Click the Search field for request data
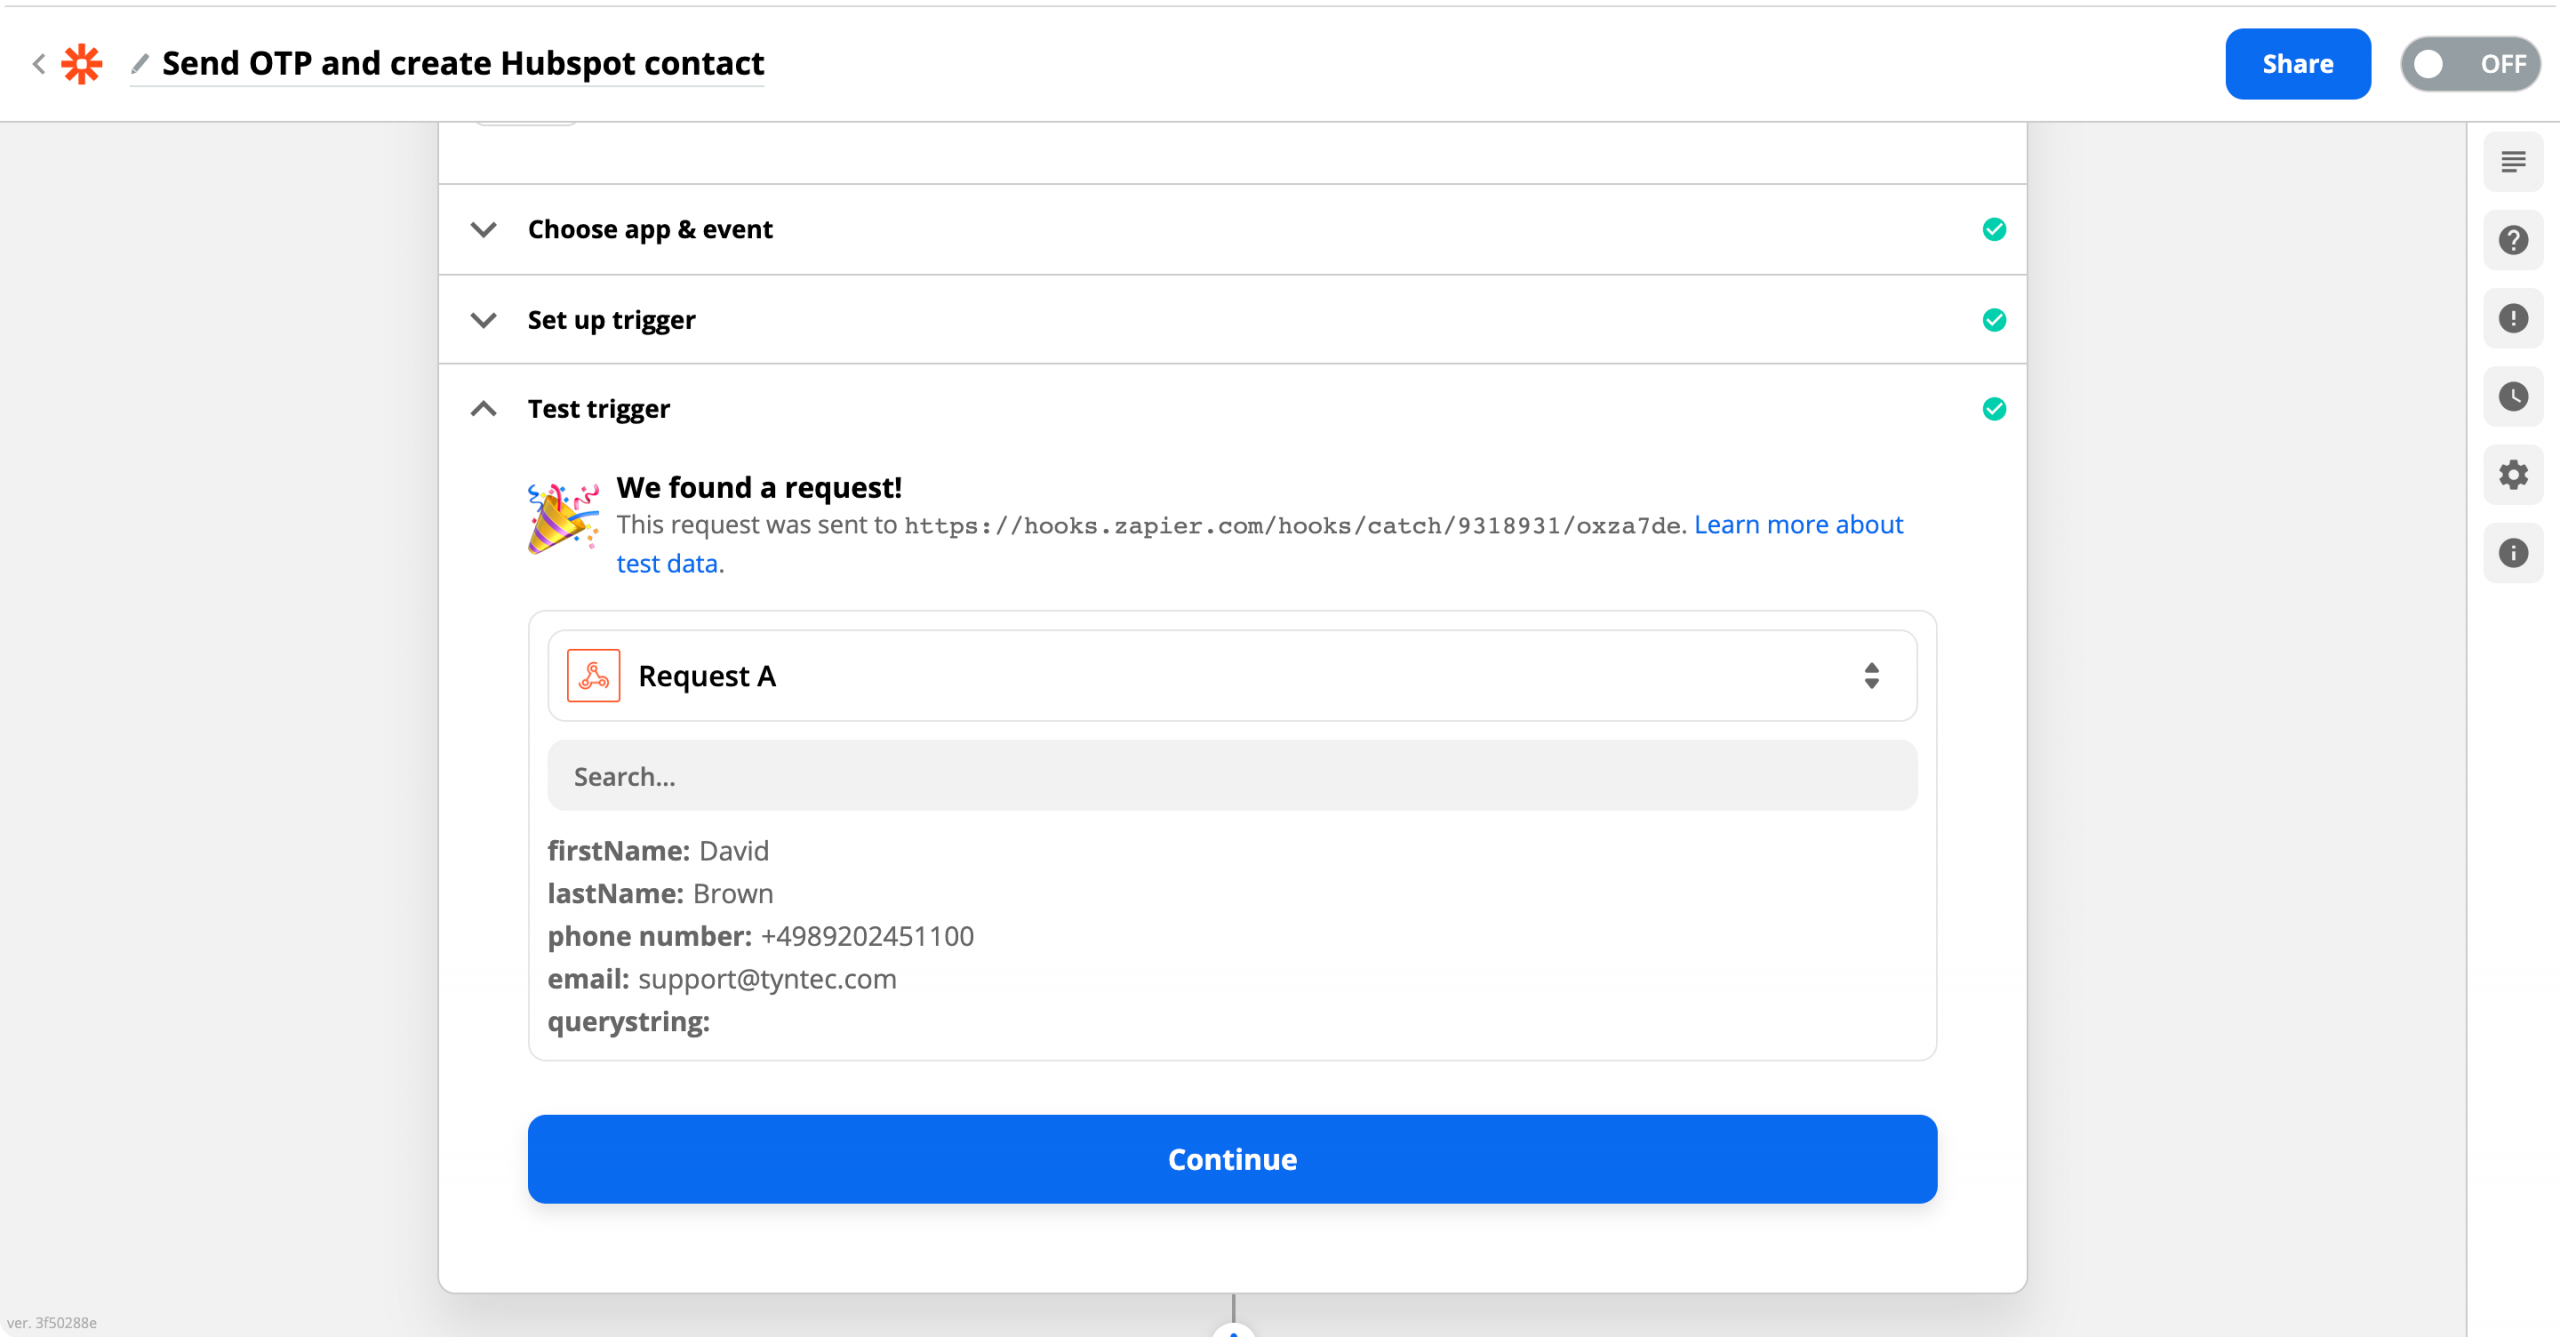Image resolution: width=2560 pixels, height=1337 pixels. pyautogui.click(x=1232, y=776)
